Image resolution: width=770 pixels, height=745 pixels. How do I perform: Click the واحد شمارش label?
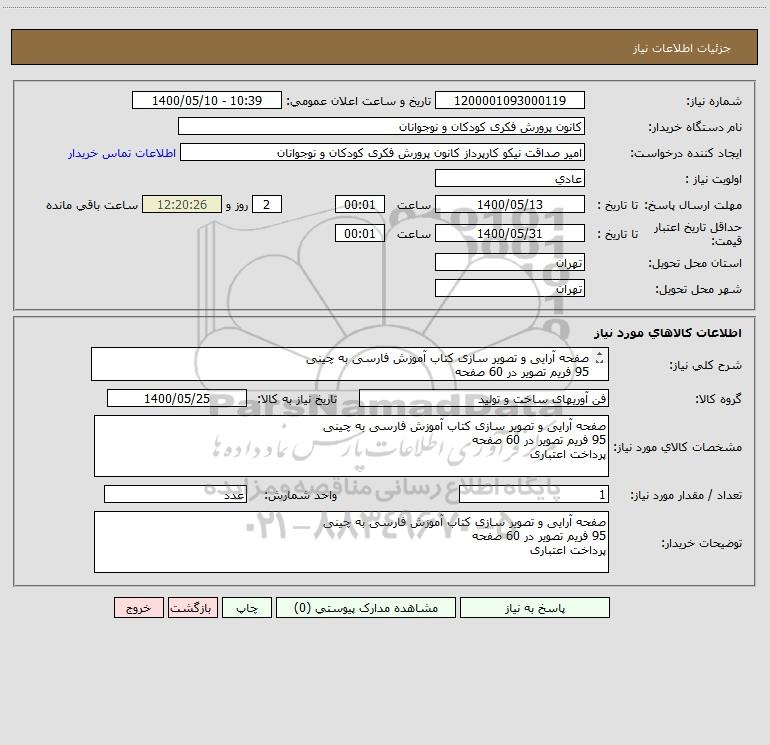coord(301,495)
